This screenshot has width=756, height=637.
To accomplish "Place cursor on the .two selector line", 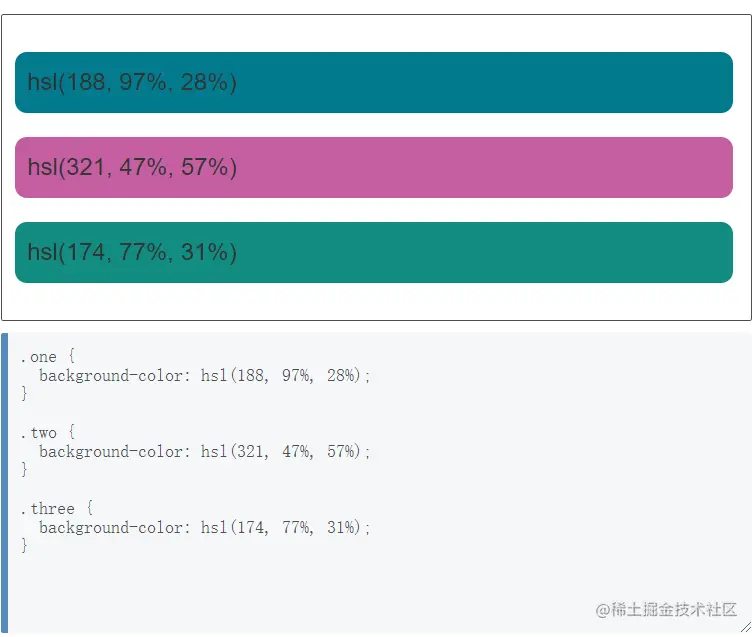I will (x=47, y=433).
